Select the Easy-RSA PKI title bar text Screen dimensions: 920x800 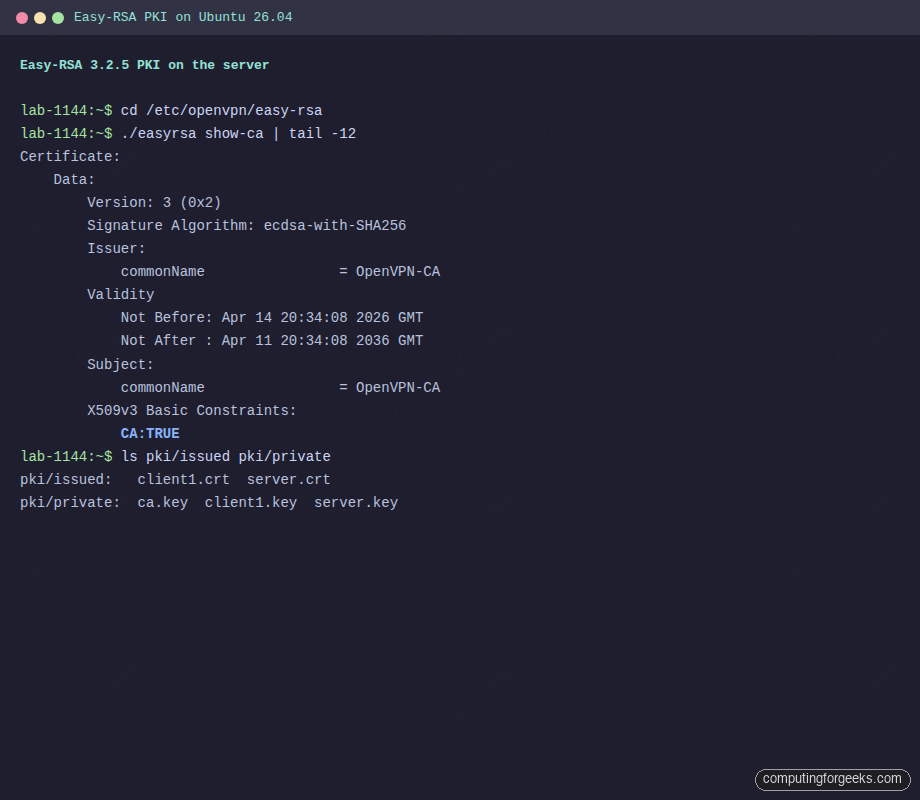click(185, 17)
